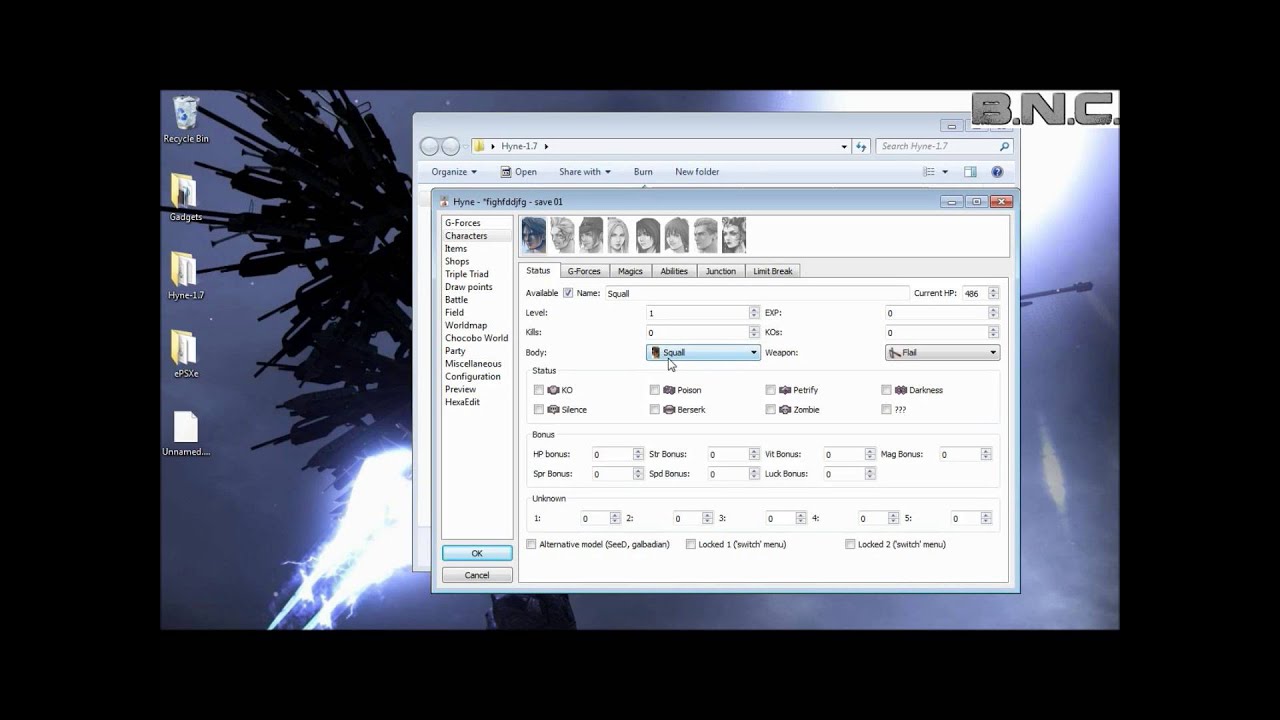Click the Hyne window title icon

[x=445, y=201]
